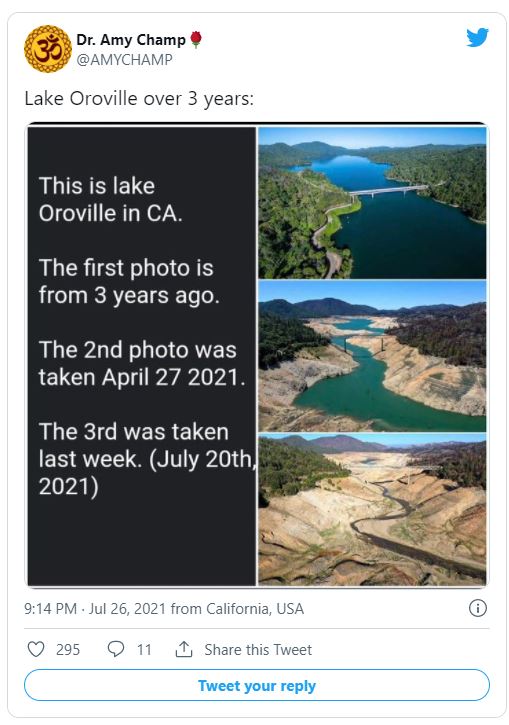Click the 'from California, USA' location text
509x725 pixels.
(x=237, y=608)
